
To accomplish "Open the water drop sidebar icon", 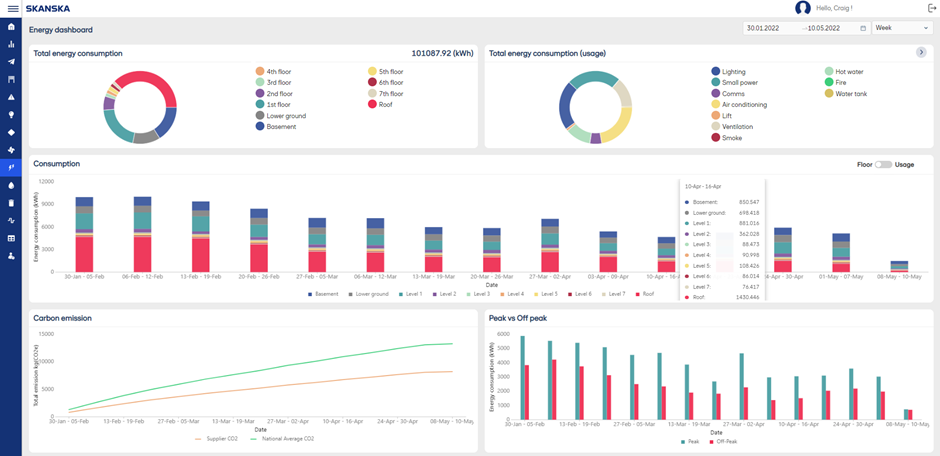I will 11,185.
